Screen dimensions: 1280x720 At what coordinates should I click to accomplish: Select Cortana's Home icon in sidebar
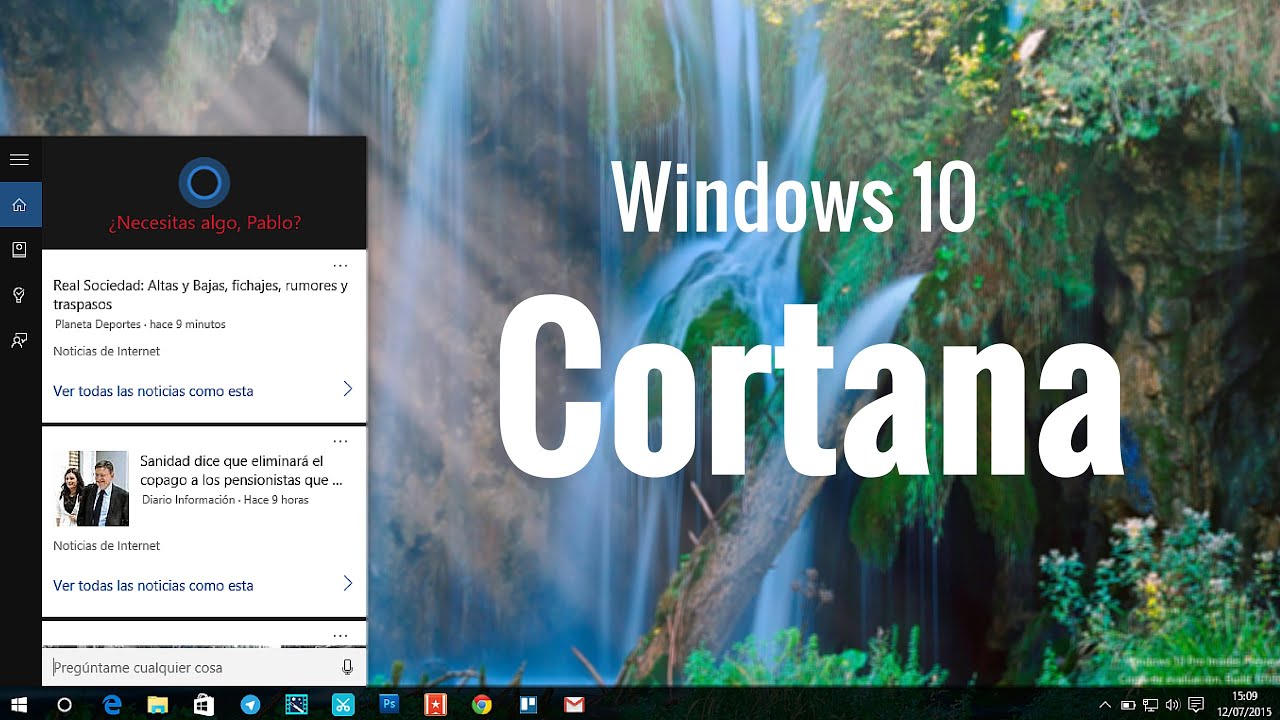click(19, 205)
